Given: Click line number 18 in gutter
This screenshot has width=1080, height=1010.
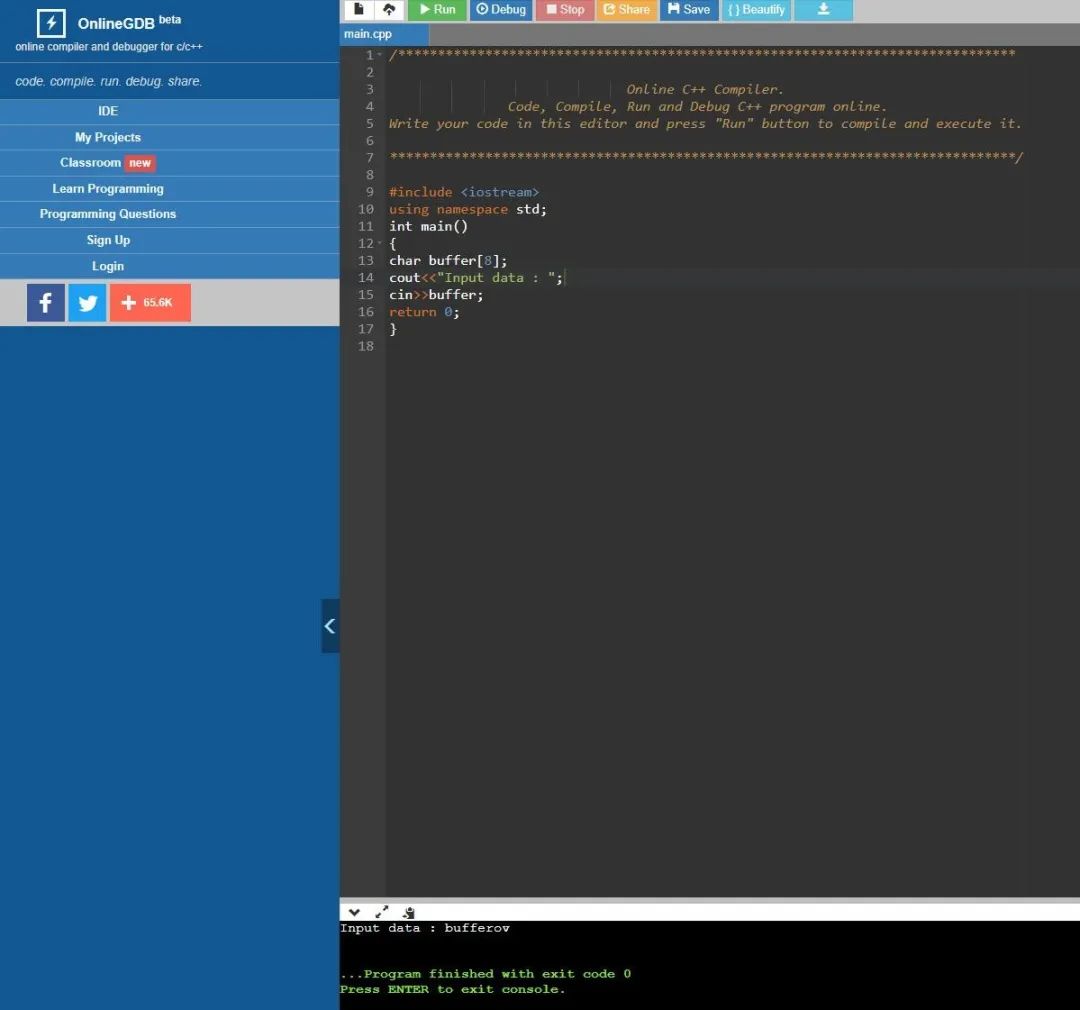Looking at the screenshot, I should tap(366, 347).
